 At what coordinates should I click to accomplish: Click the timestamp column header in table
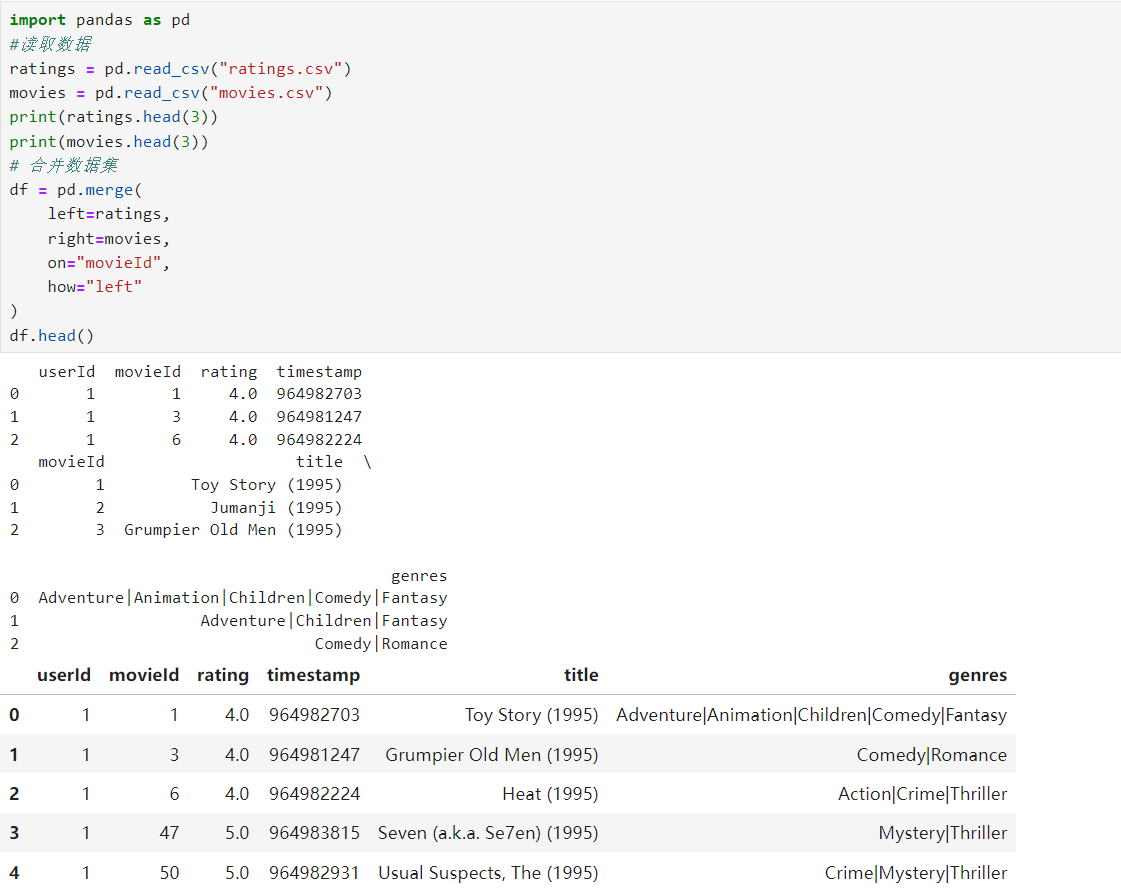tap(313, 676)
